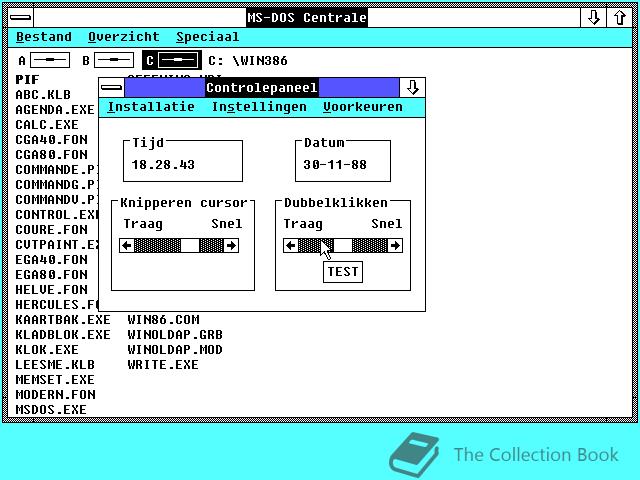This screenshot has height=480, width=640.
Task: Select file KLADBLOK.EXE
Action: tap(63, 335)
